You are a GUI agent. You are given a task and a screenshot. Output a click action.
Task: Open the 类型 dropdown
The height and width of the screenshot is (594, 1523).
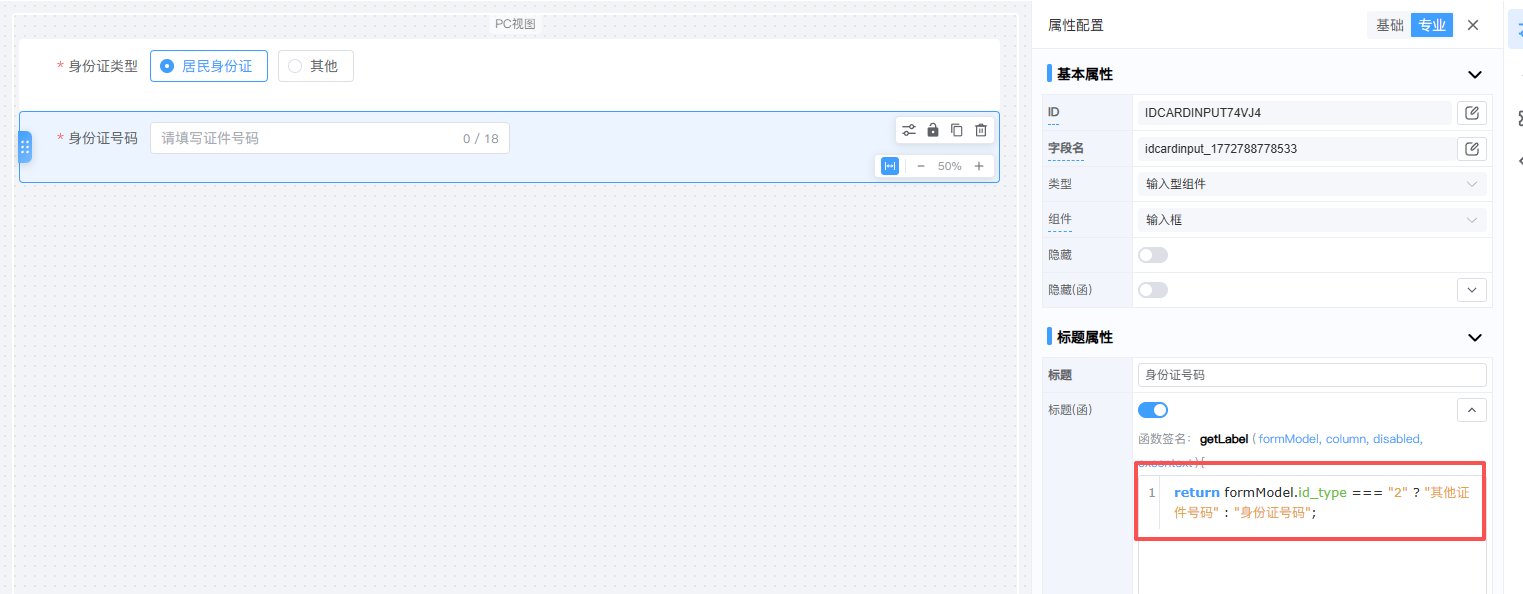[x=1311, y=184]
